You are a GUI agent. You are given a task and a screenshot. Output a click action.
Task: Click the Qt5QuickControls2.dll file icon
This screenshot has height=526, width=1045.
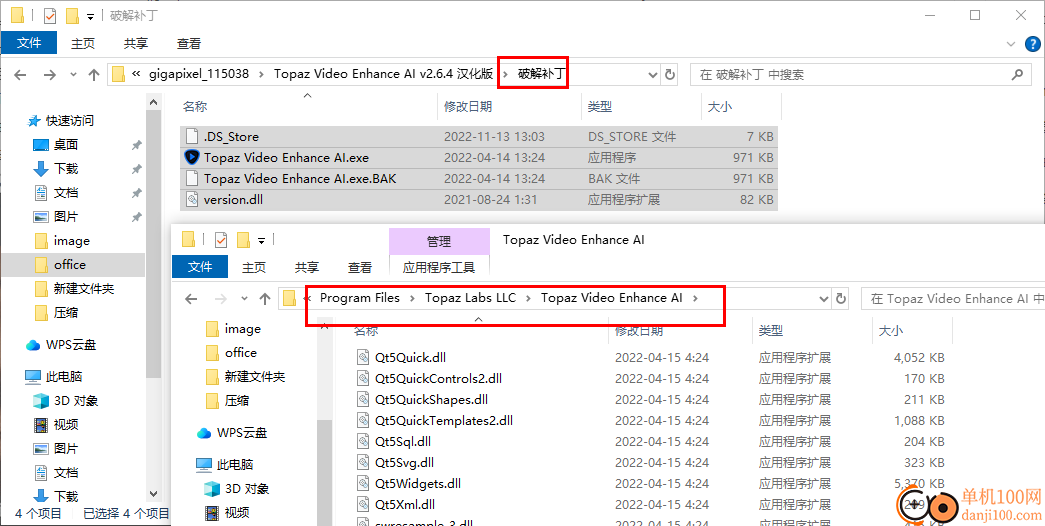[363, 379]
